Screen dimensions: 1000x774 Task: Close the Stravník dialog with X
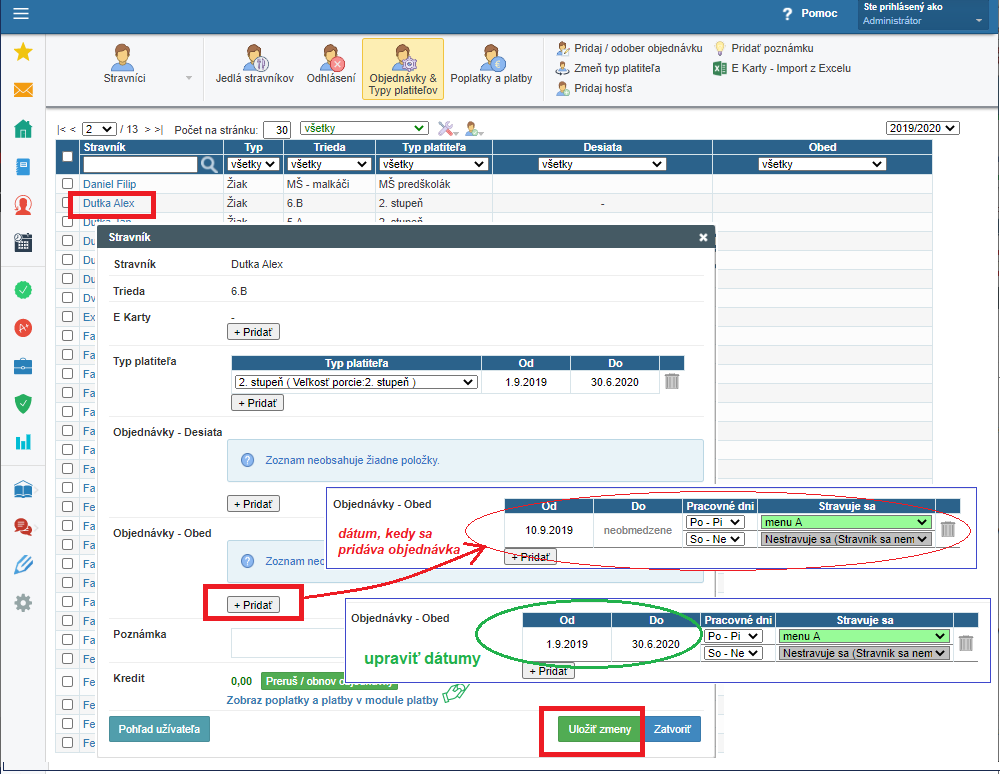[703, 238]
